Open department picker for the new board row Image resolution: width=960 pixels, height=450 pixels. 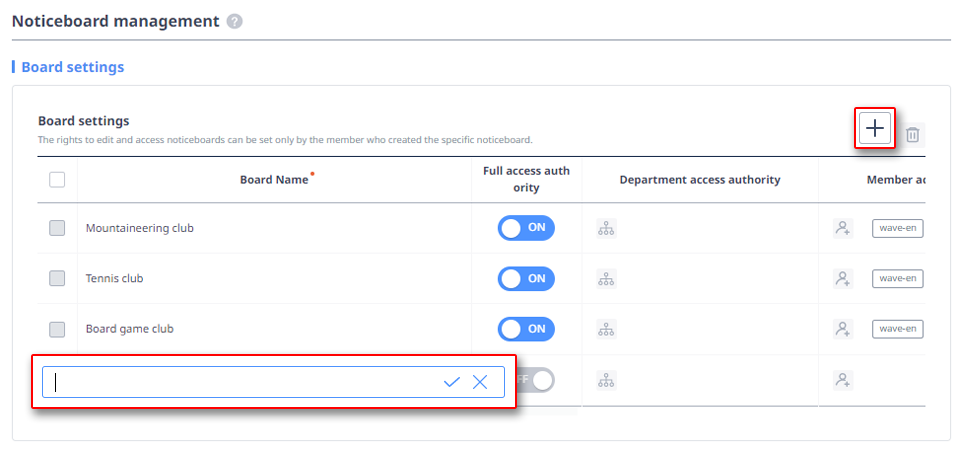606,380
